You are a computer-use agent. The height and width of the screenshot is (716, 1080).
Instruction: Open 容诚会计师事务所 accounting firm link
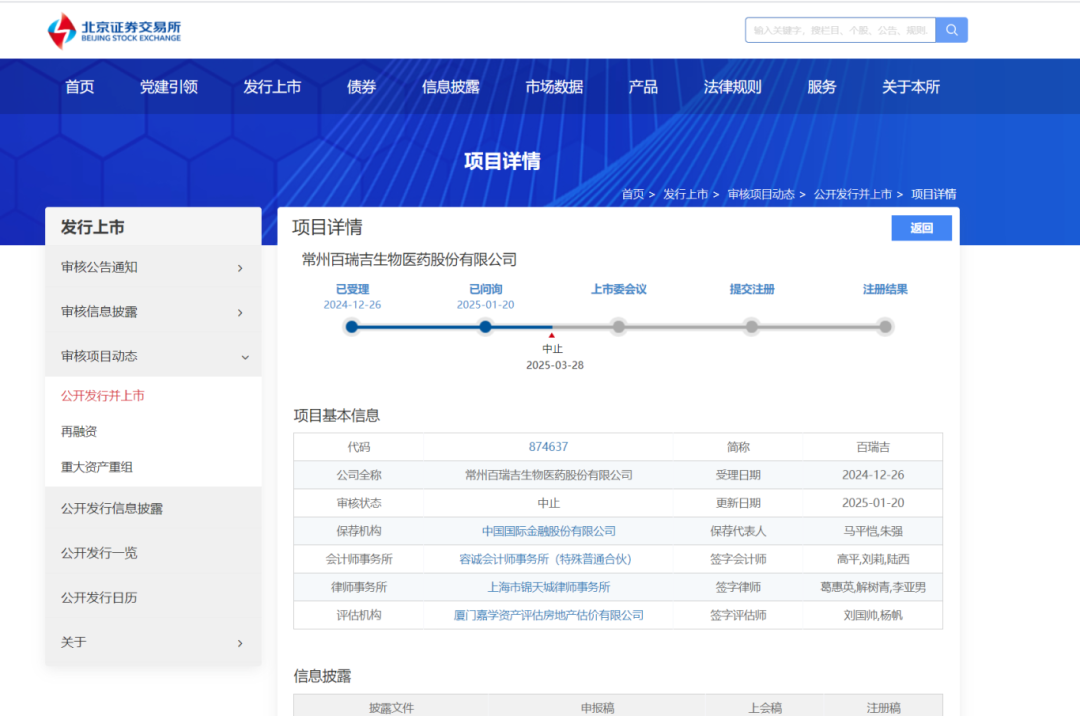pos(545,559)
